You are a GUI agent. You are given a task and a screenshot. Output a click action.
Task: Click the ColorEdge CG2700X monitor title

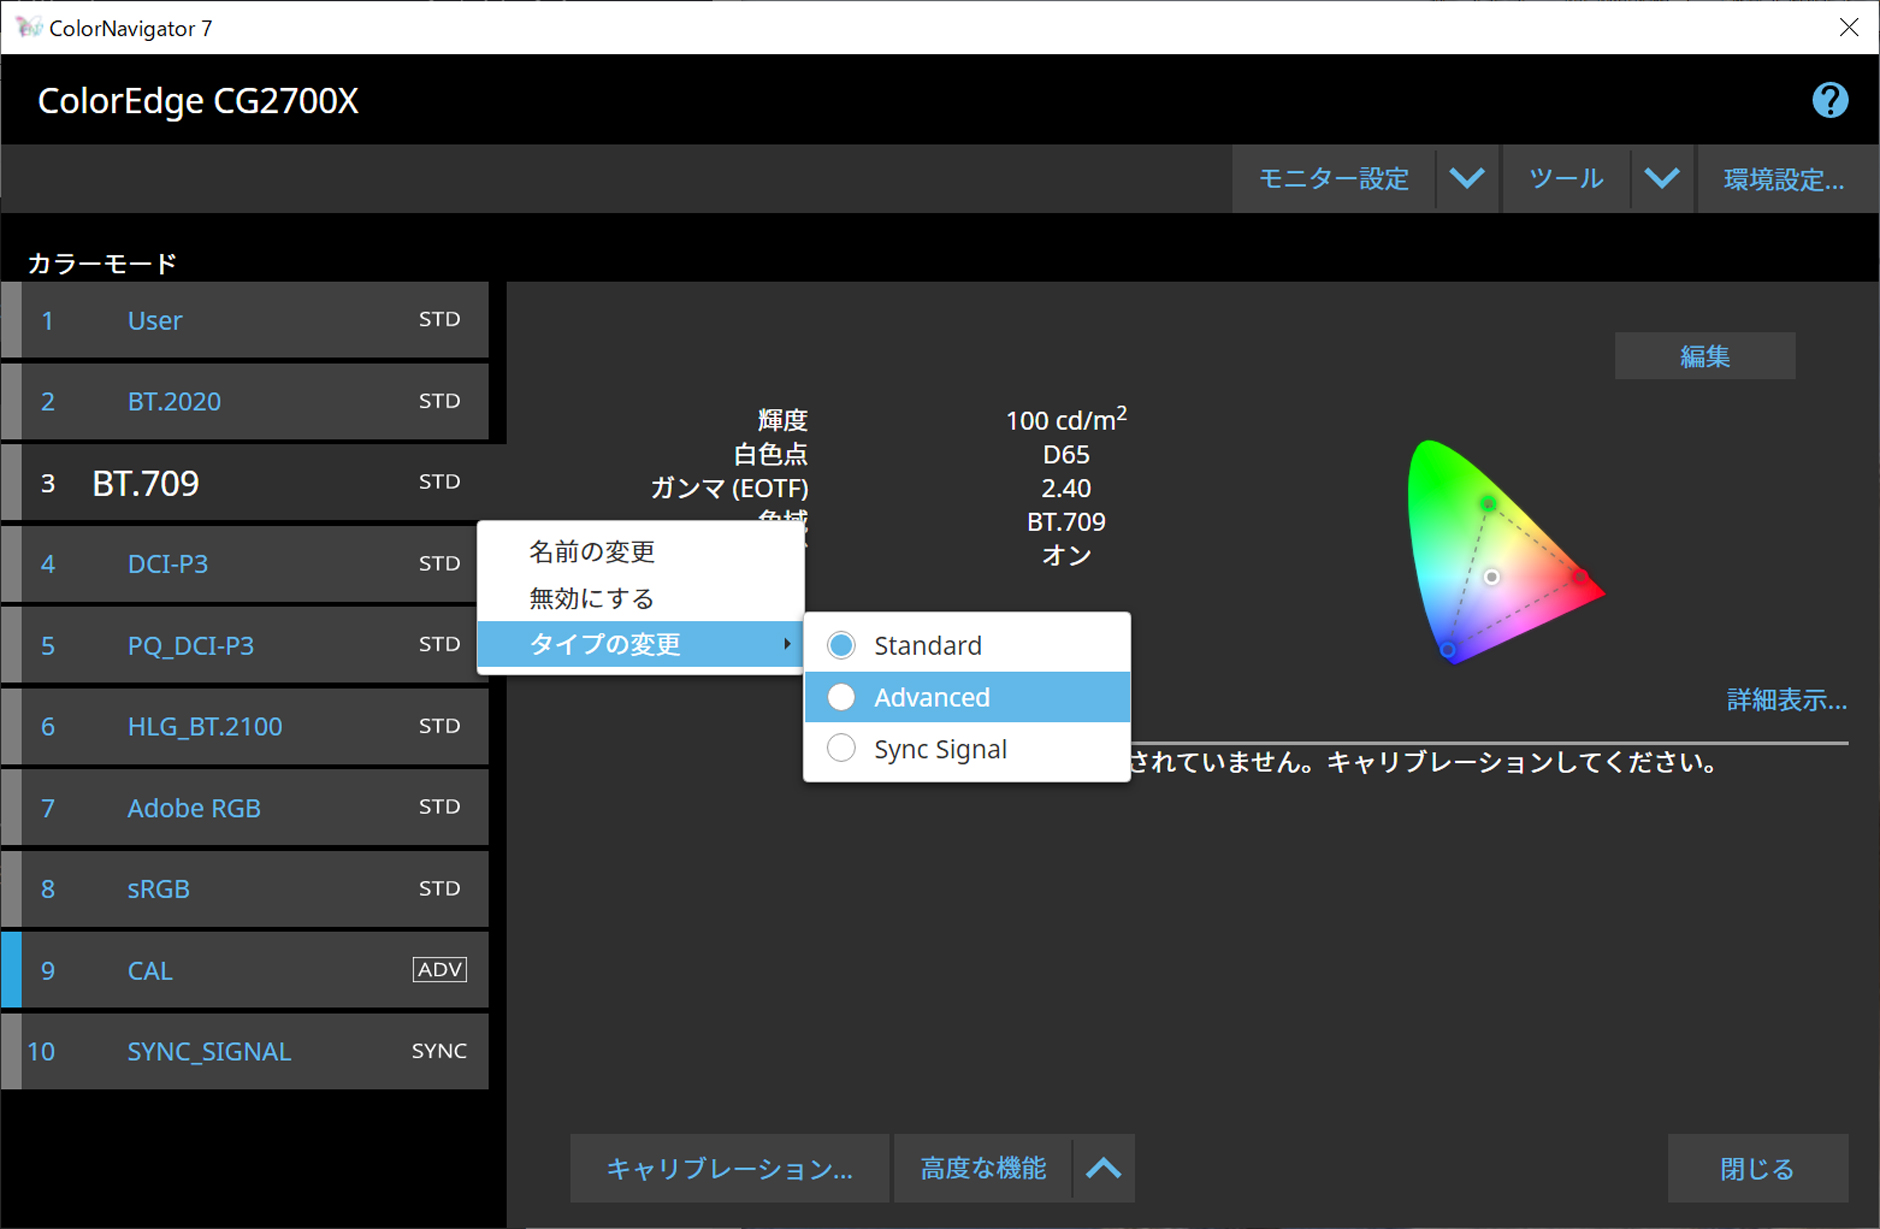tap(198, 101)
